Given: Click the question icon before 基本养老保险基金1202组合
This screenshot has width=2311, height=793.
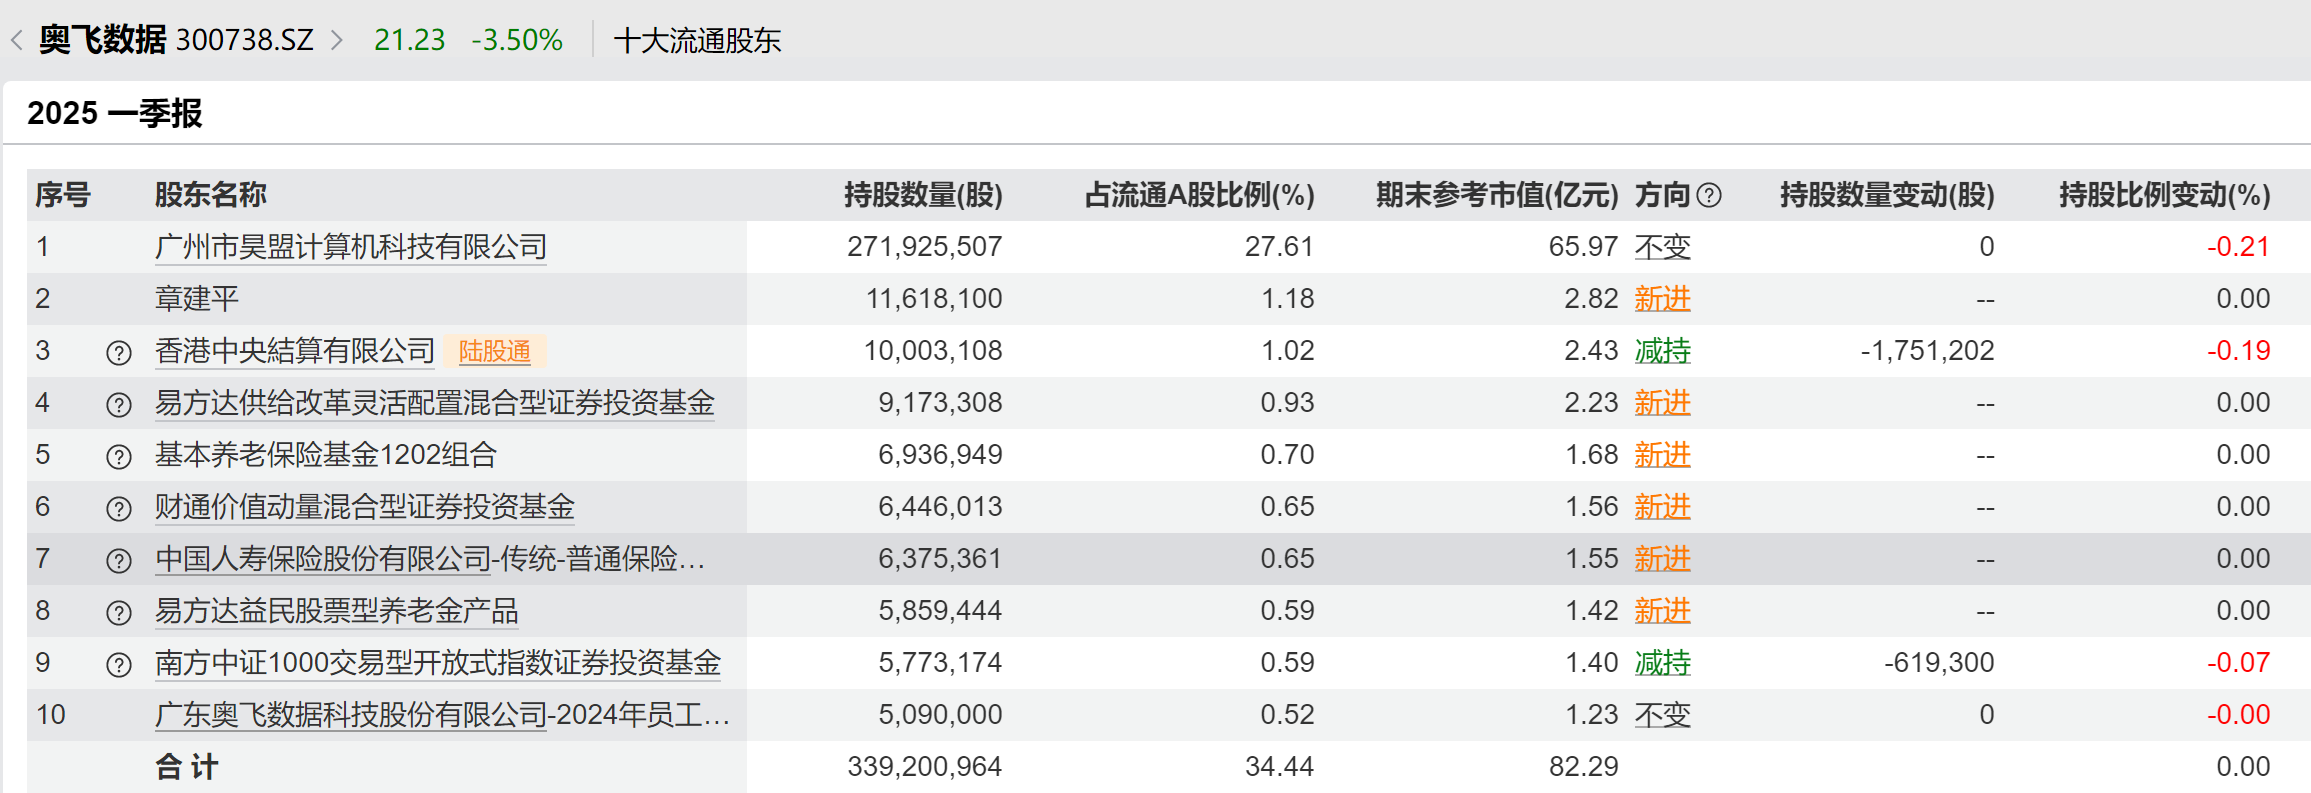Looking at the screenshot, I should 119,456.
